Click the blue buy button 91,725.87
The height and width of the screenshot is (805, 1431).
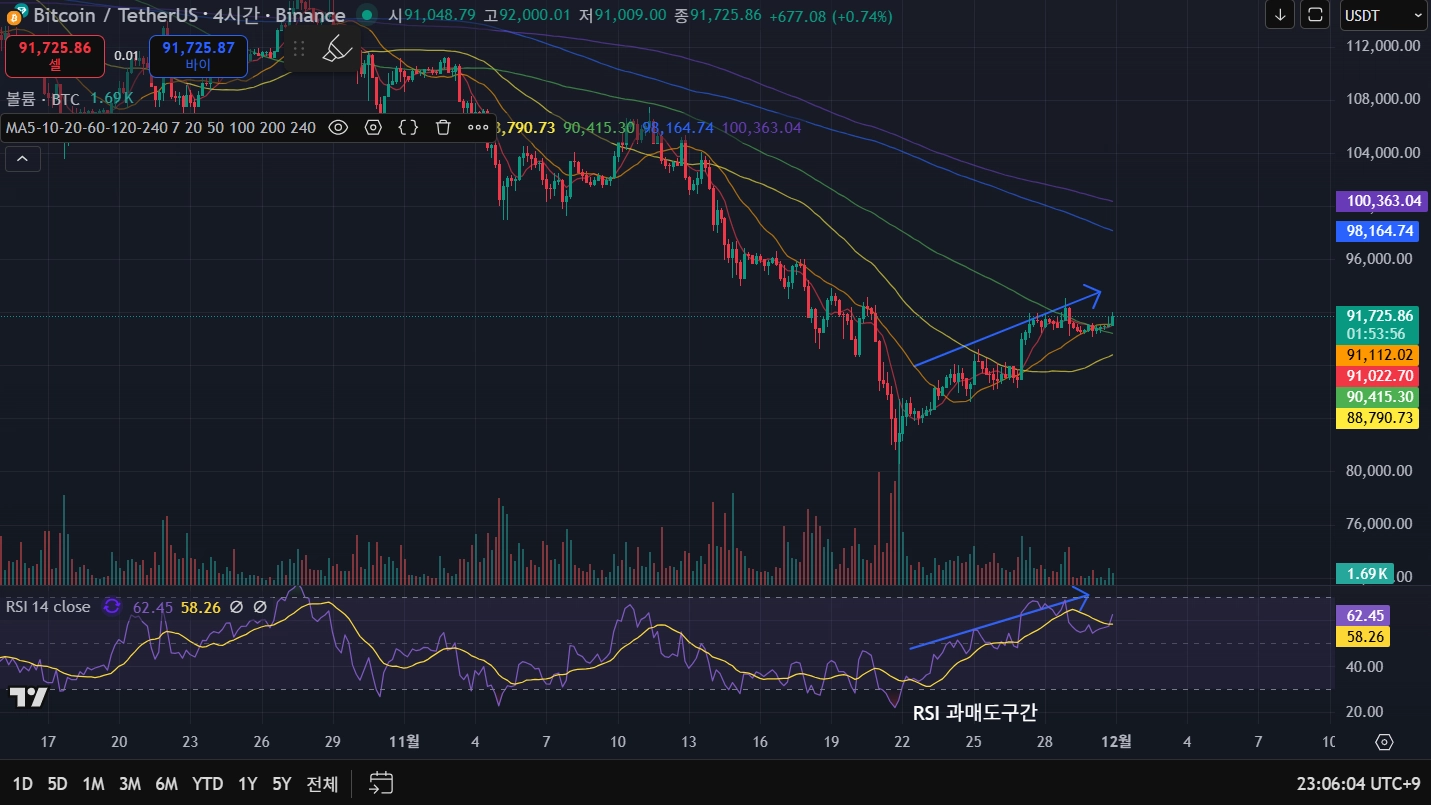(198, 56)
